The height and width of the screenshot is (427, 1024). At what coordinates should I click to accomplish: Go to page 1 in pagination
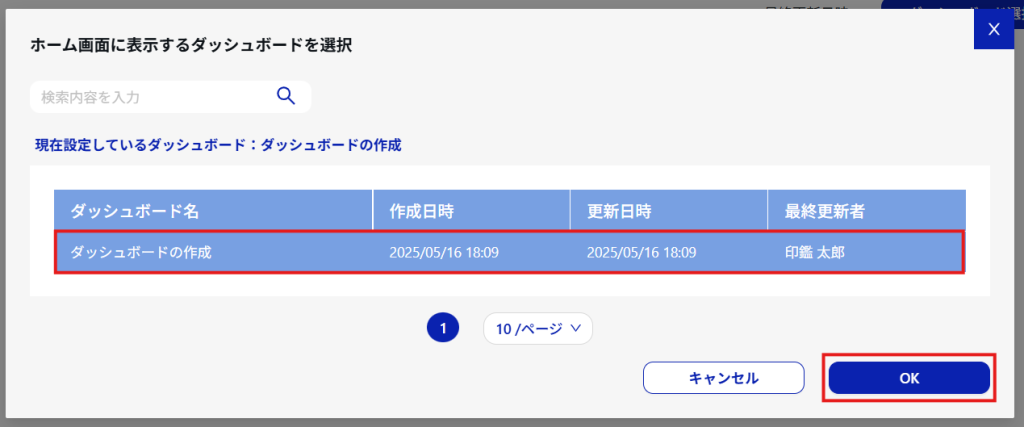tap(443, 328)
